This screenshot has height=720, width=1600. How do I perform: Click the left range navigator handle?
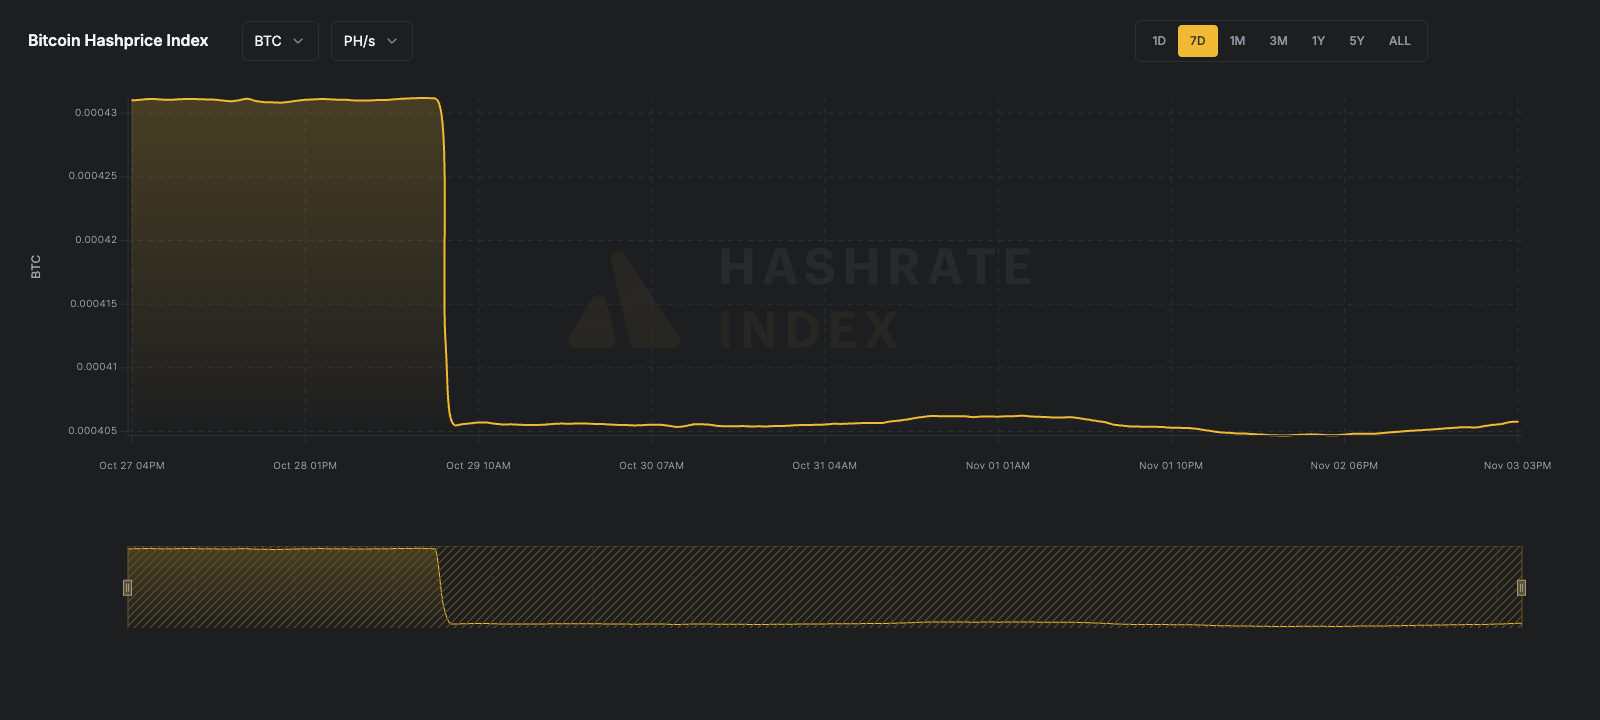click(127, 587)
